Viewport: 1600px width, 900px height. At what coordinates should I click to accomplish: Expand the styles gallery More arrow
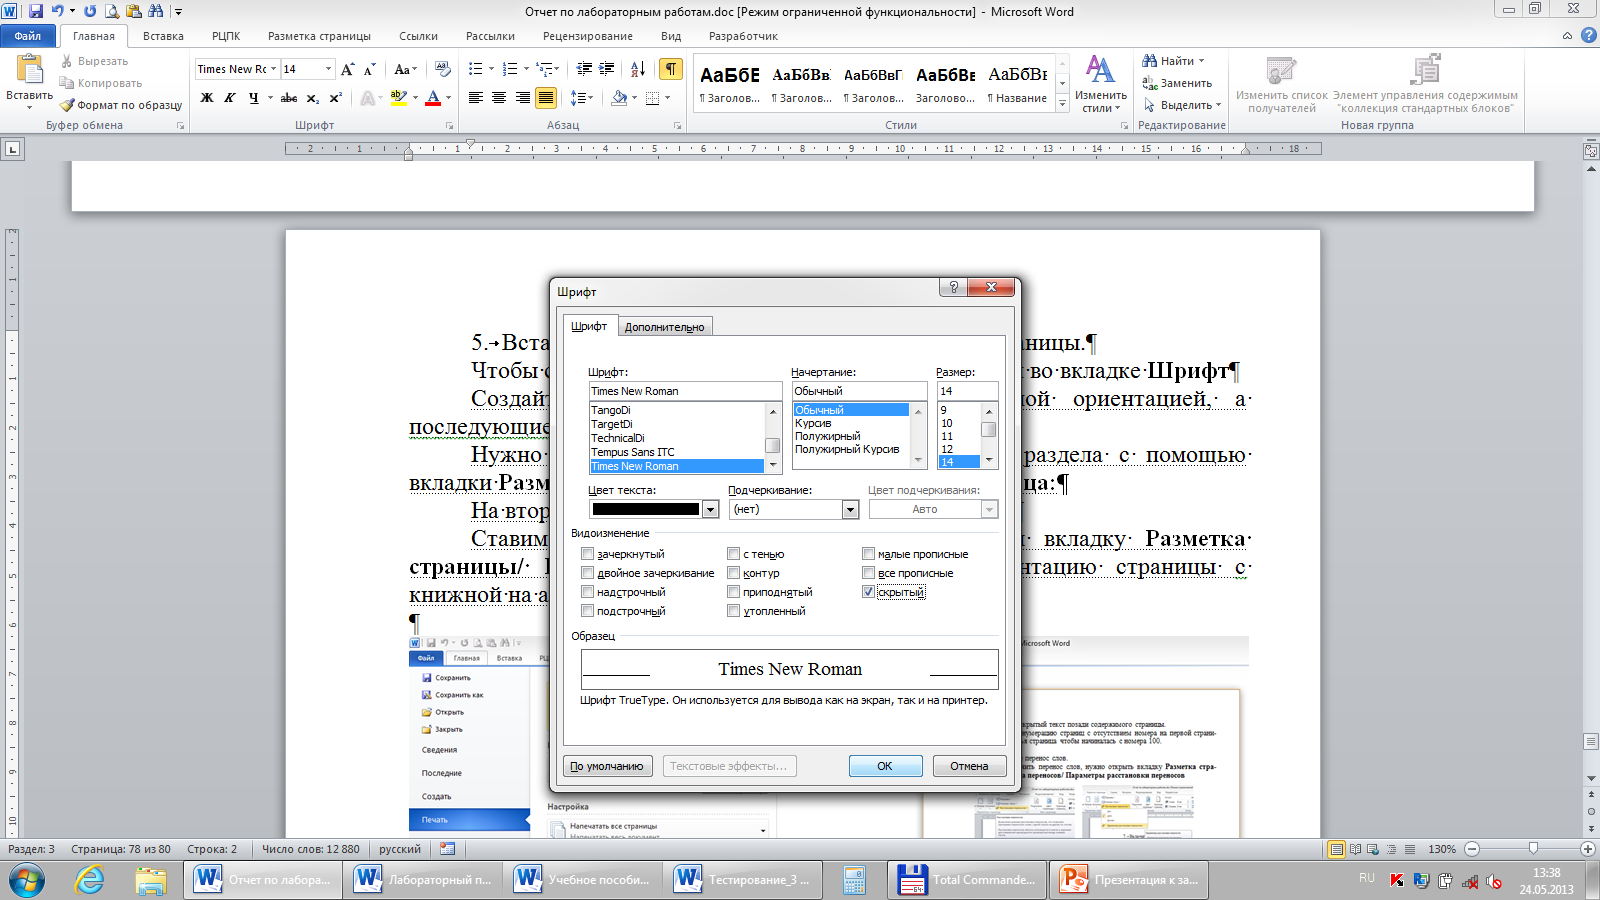[x=1062, y=104]
